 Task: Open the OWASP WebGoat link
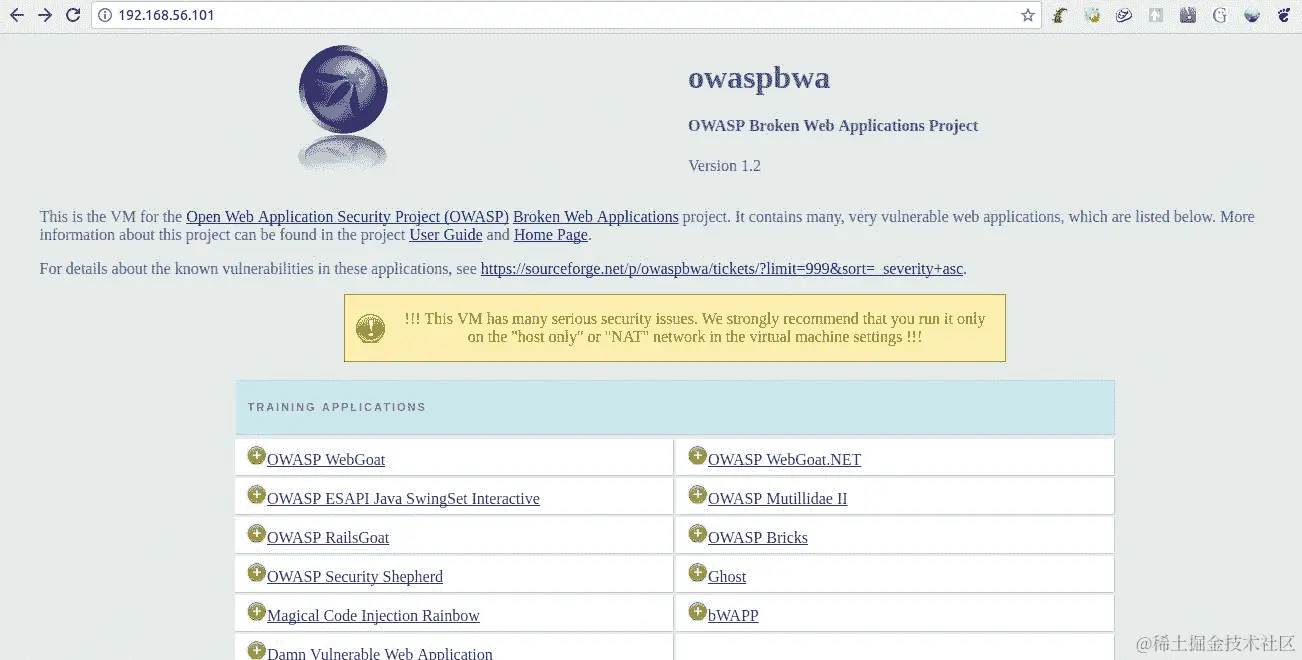(326, 460)
